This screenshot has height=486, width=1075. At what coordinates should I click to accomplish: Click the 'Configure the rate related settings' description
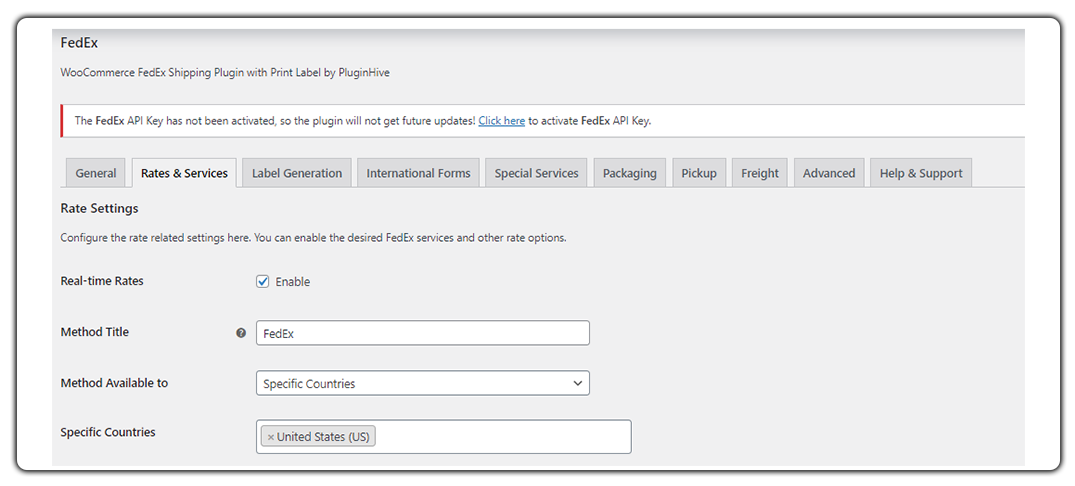pos(313,239)
